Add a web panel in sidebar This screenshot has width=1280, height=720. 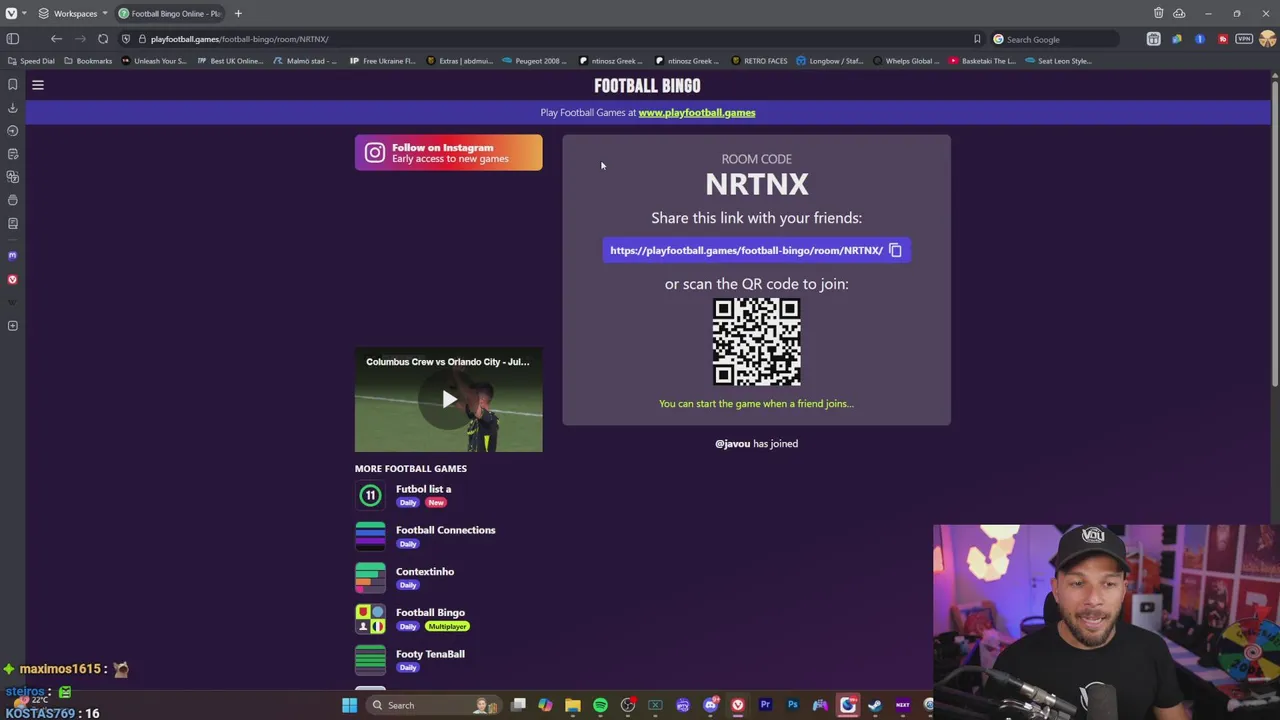click(x=12, y=326)
